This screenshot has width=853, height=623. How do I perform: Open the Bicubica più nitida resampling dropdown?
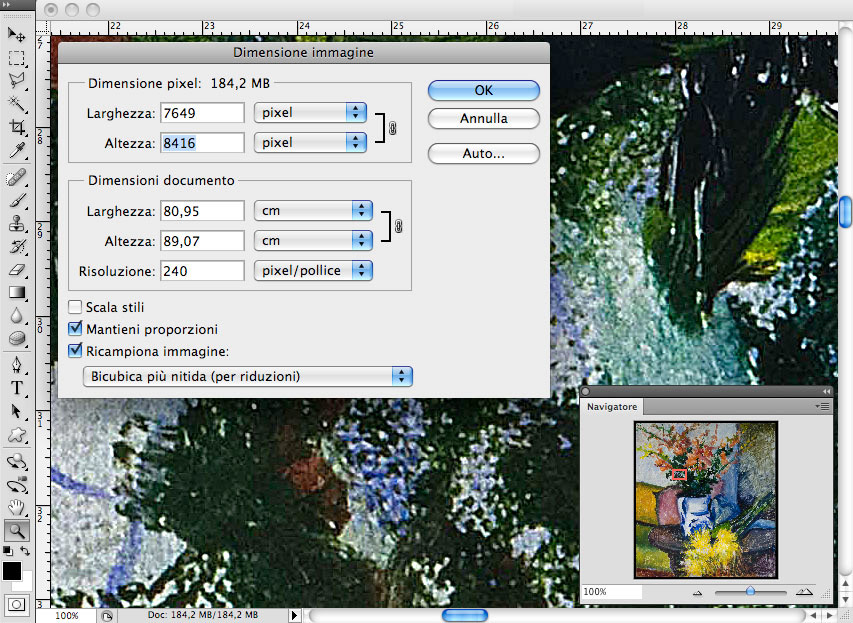click(248, 377)
